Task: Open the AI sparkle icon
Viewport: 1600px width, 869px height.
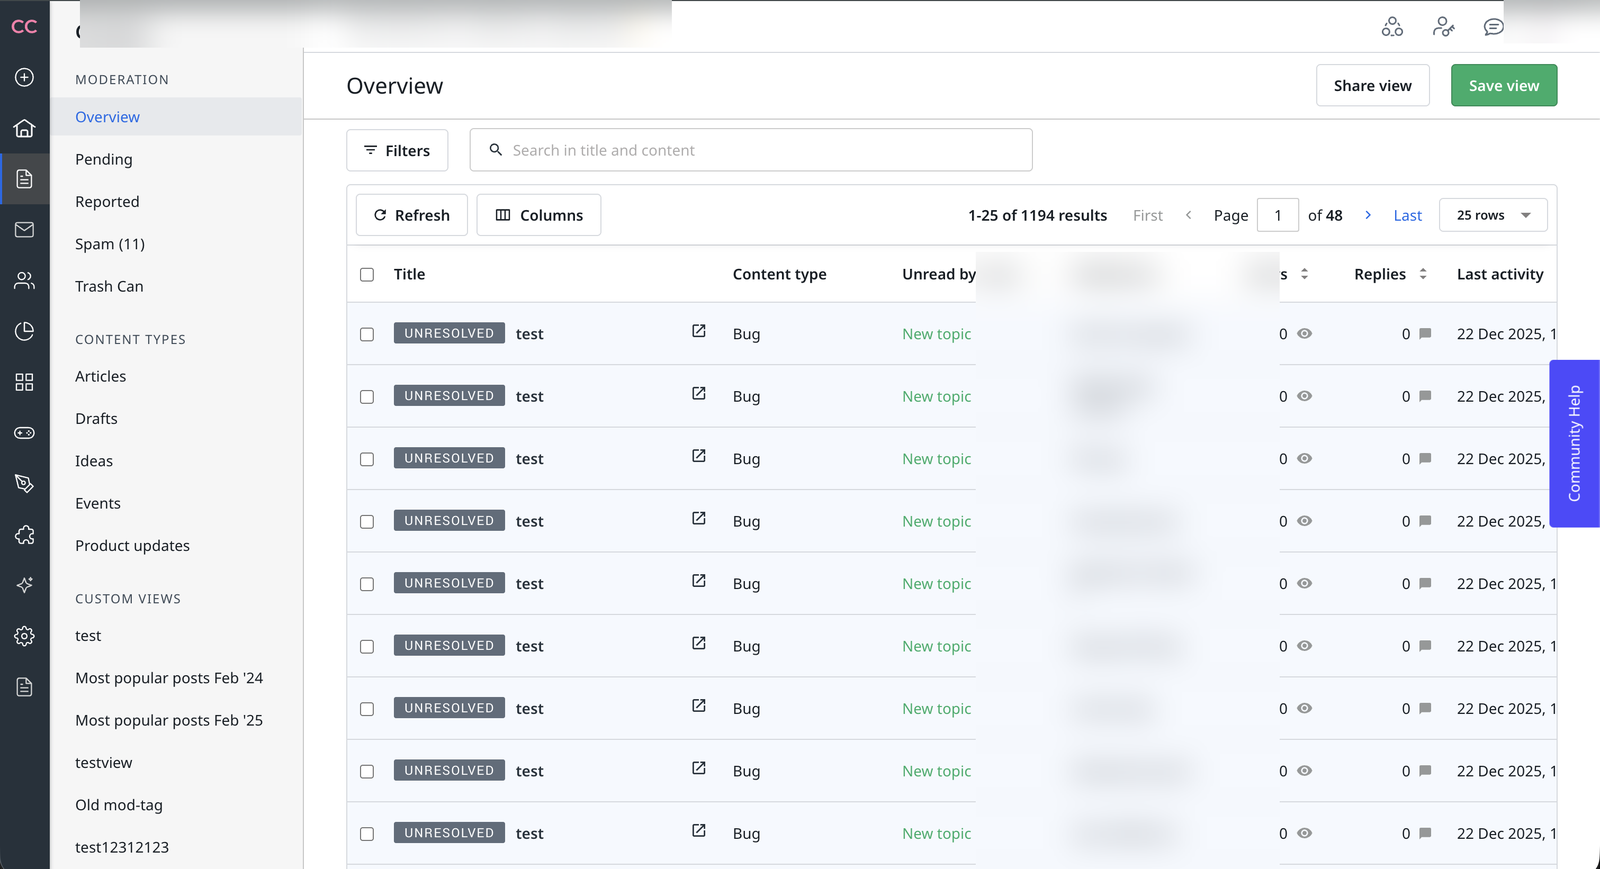Action: pos(24,585)
